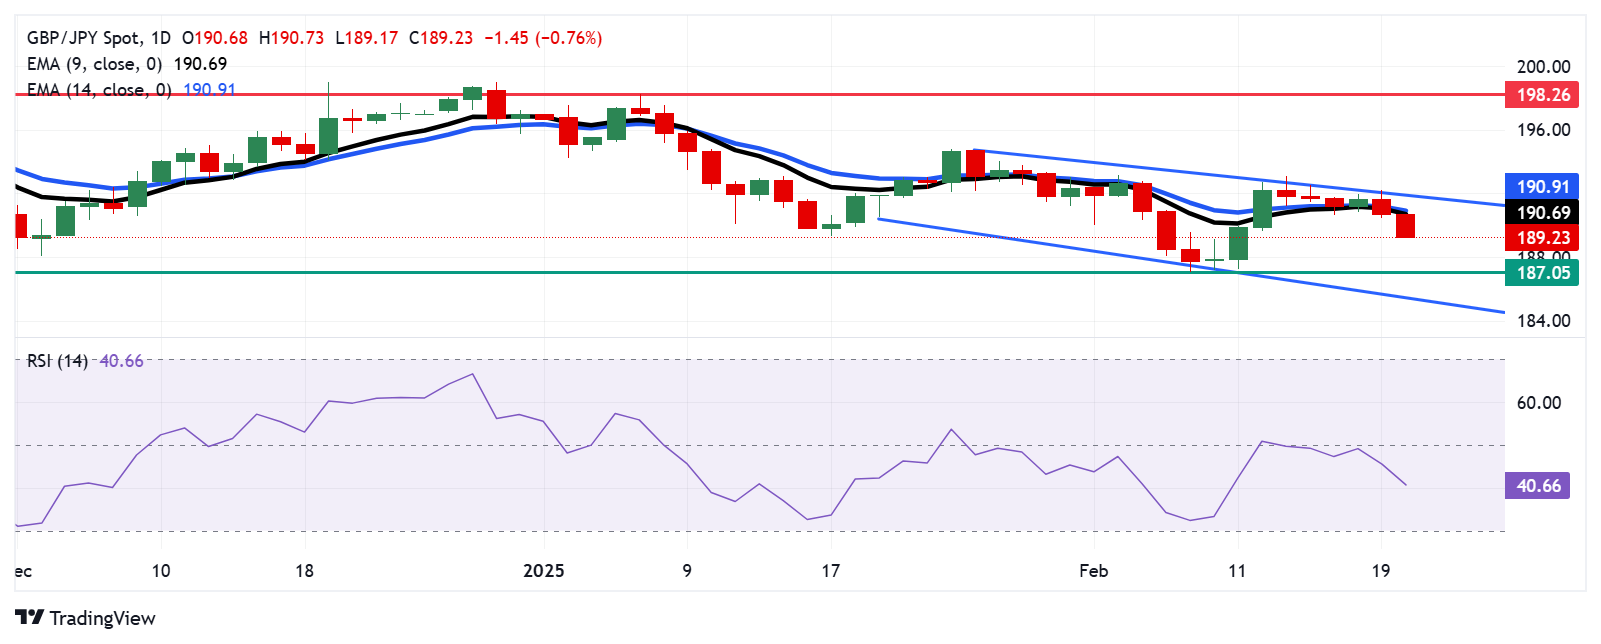
Task: Click the 19 date label on time axis
Action: [1380, 571]
